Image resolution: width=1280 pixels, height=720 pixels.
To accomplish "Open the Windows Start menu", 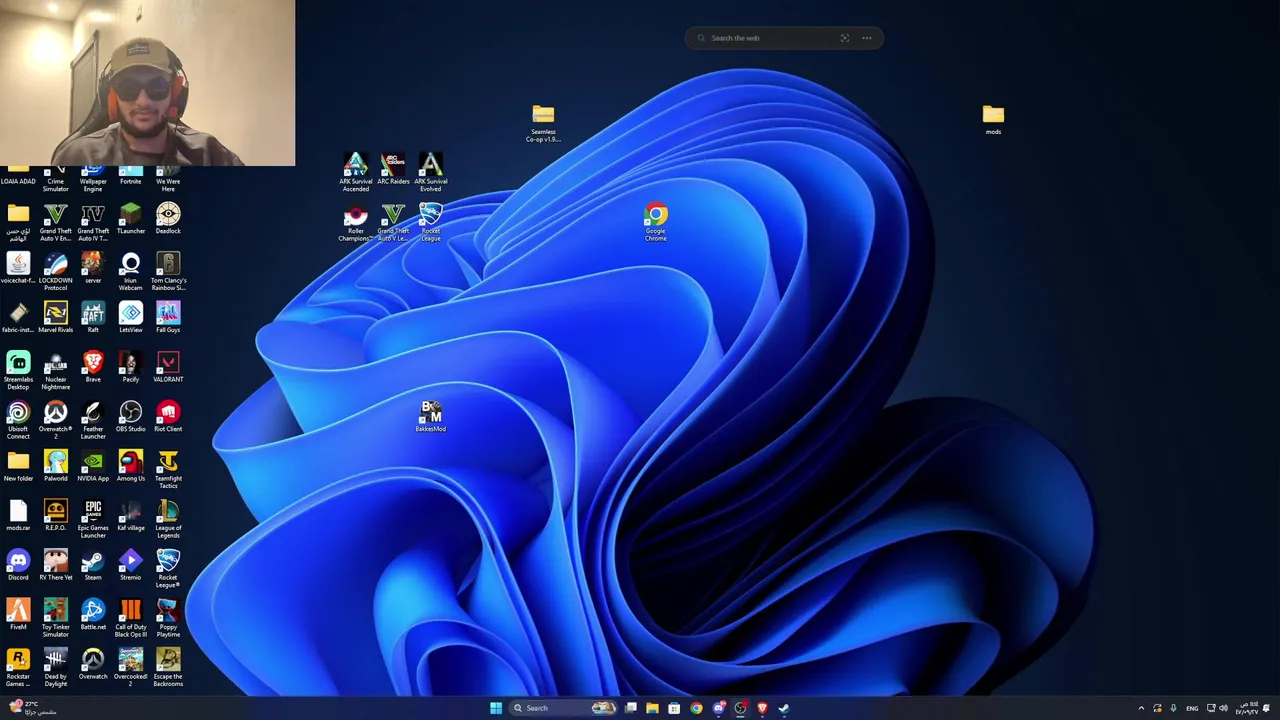I will (496, 708).
